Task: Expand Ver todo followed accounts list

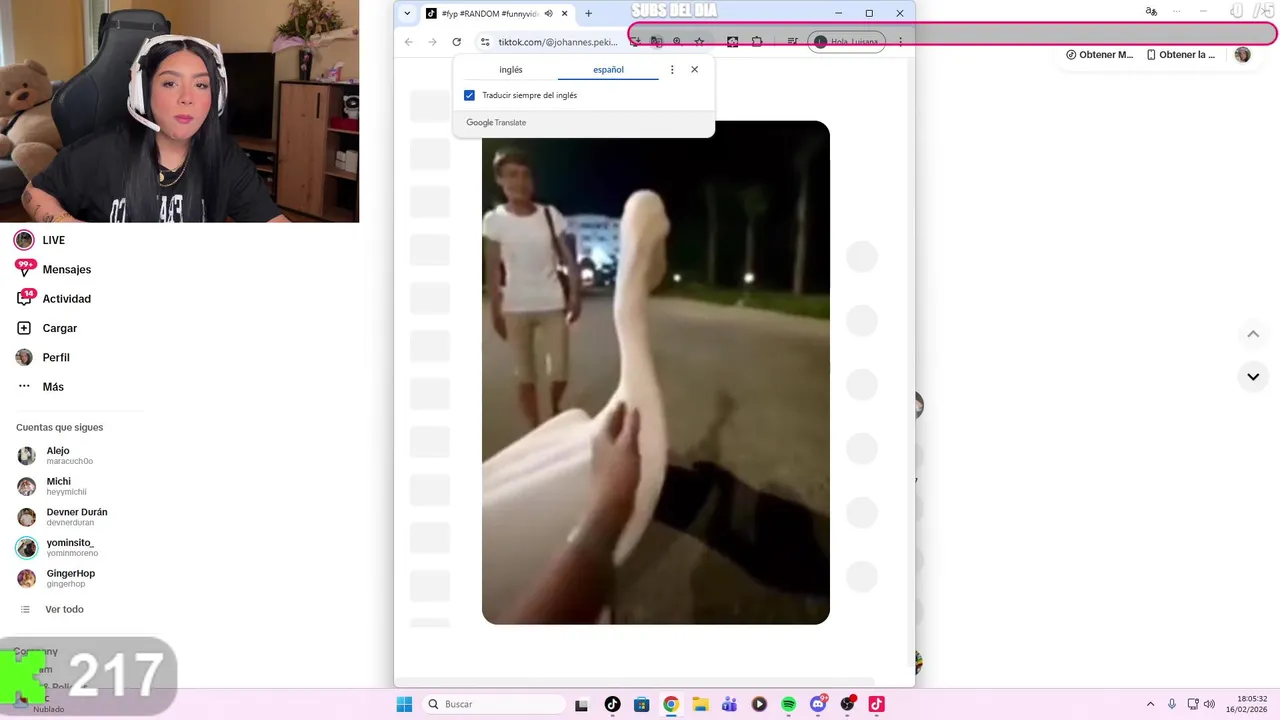Action: pyautogui.click(x=52, y=609)
